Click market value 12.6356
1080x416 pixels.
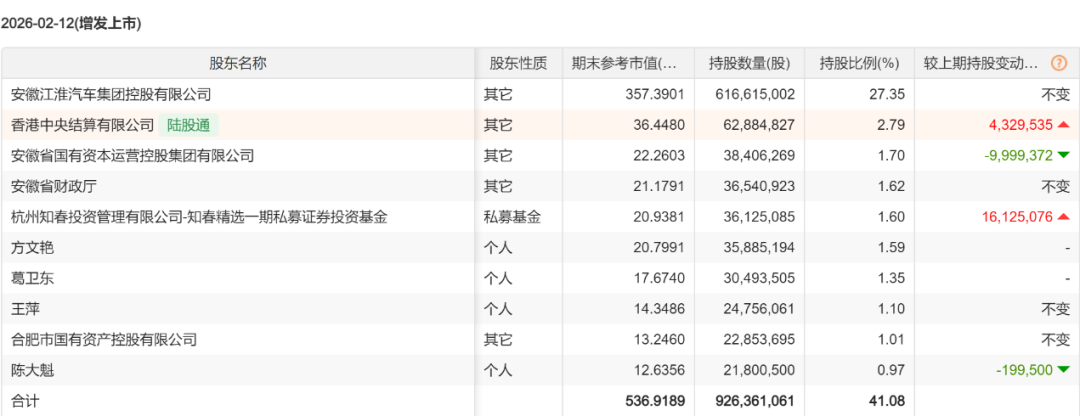pos(660,371)
